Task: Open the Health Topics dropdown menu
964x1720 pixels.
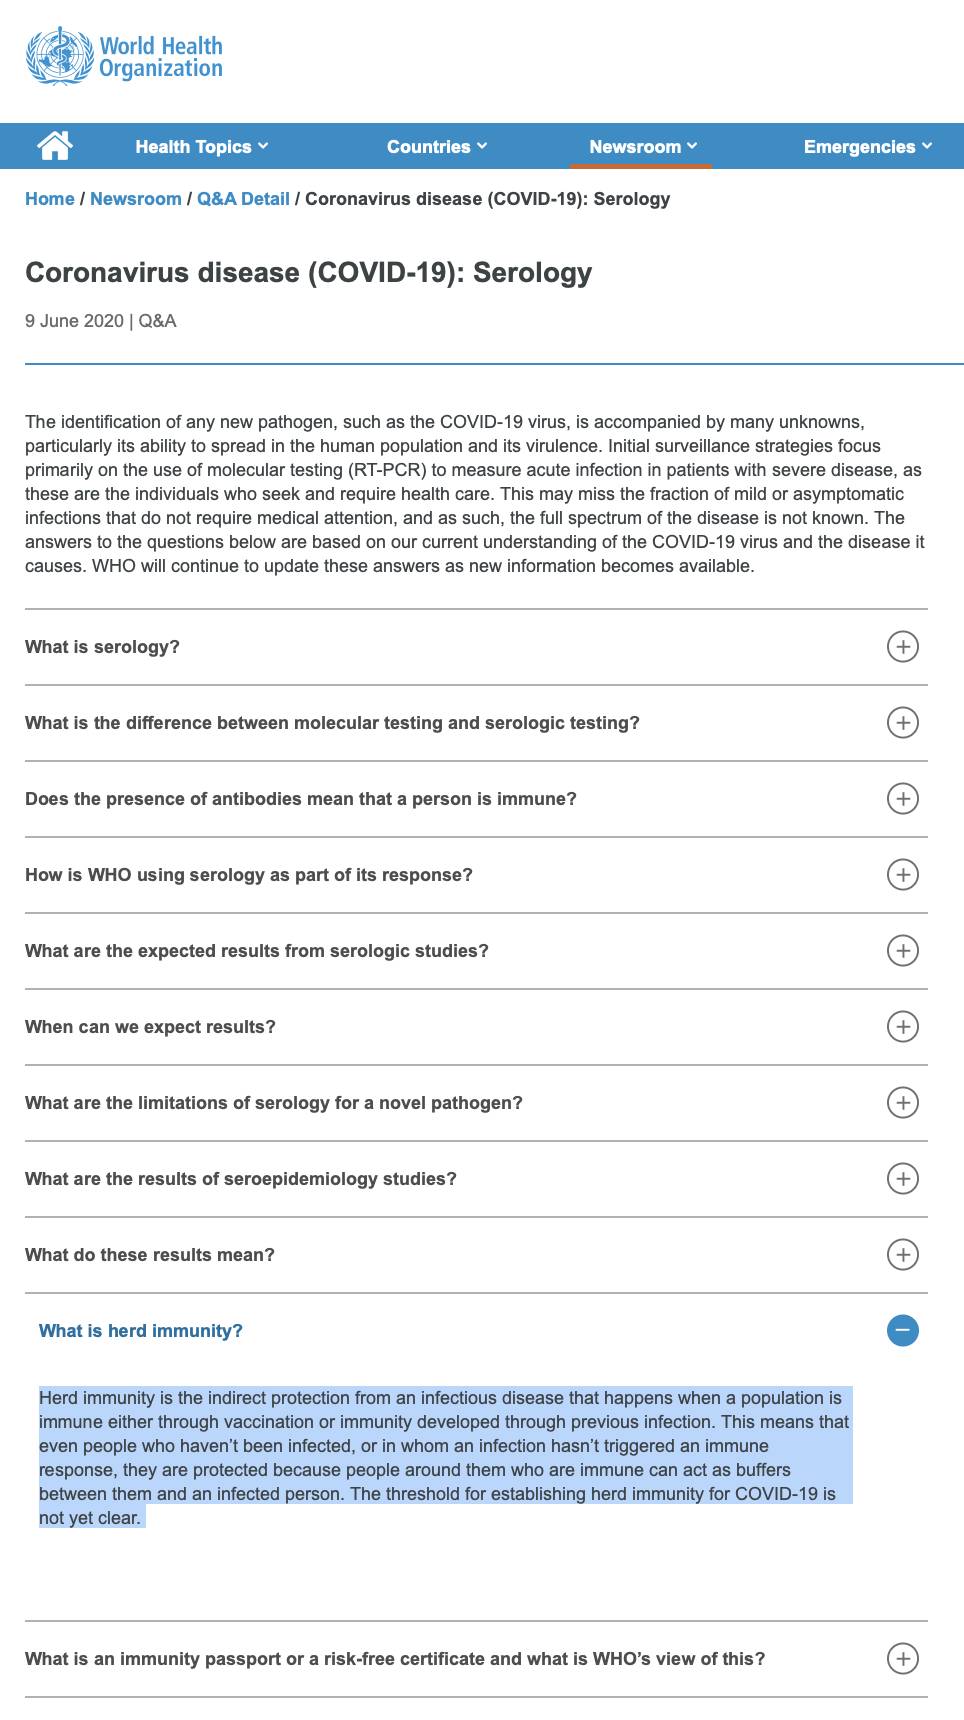Action: point(202,147)
